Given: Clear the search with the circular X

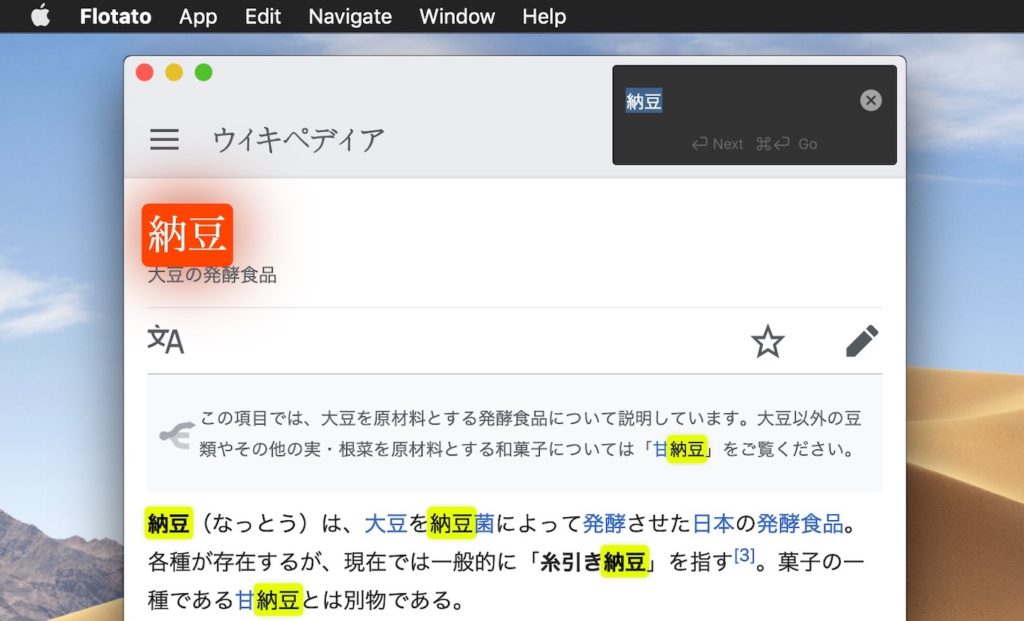Looking at the screenshot, I should click(x=870, y=99).
